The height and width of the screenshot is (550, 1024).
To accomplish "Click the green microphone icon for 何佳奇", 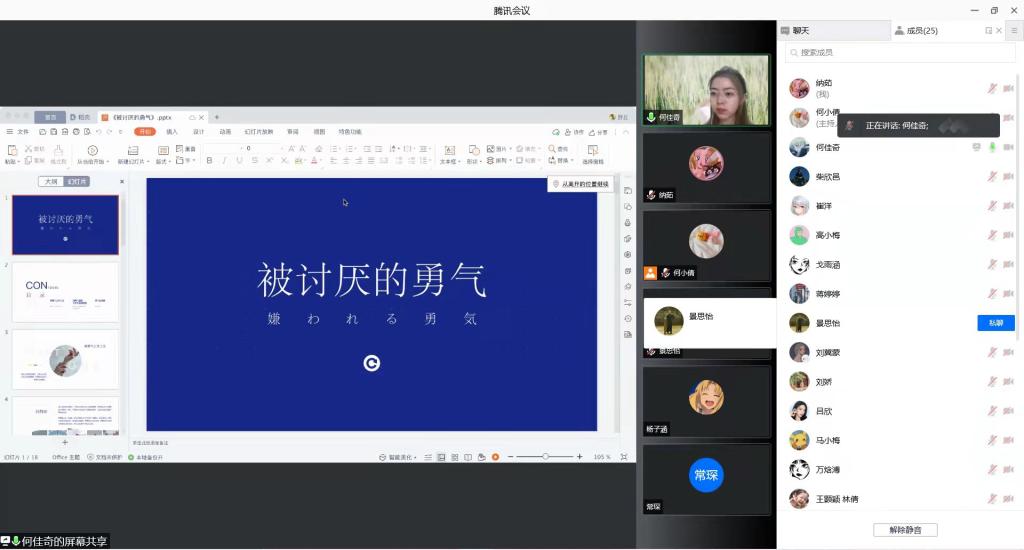I will (x=992, y=148).
